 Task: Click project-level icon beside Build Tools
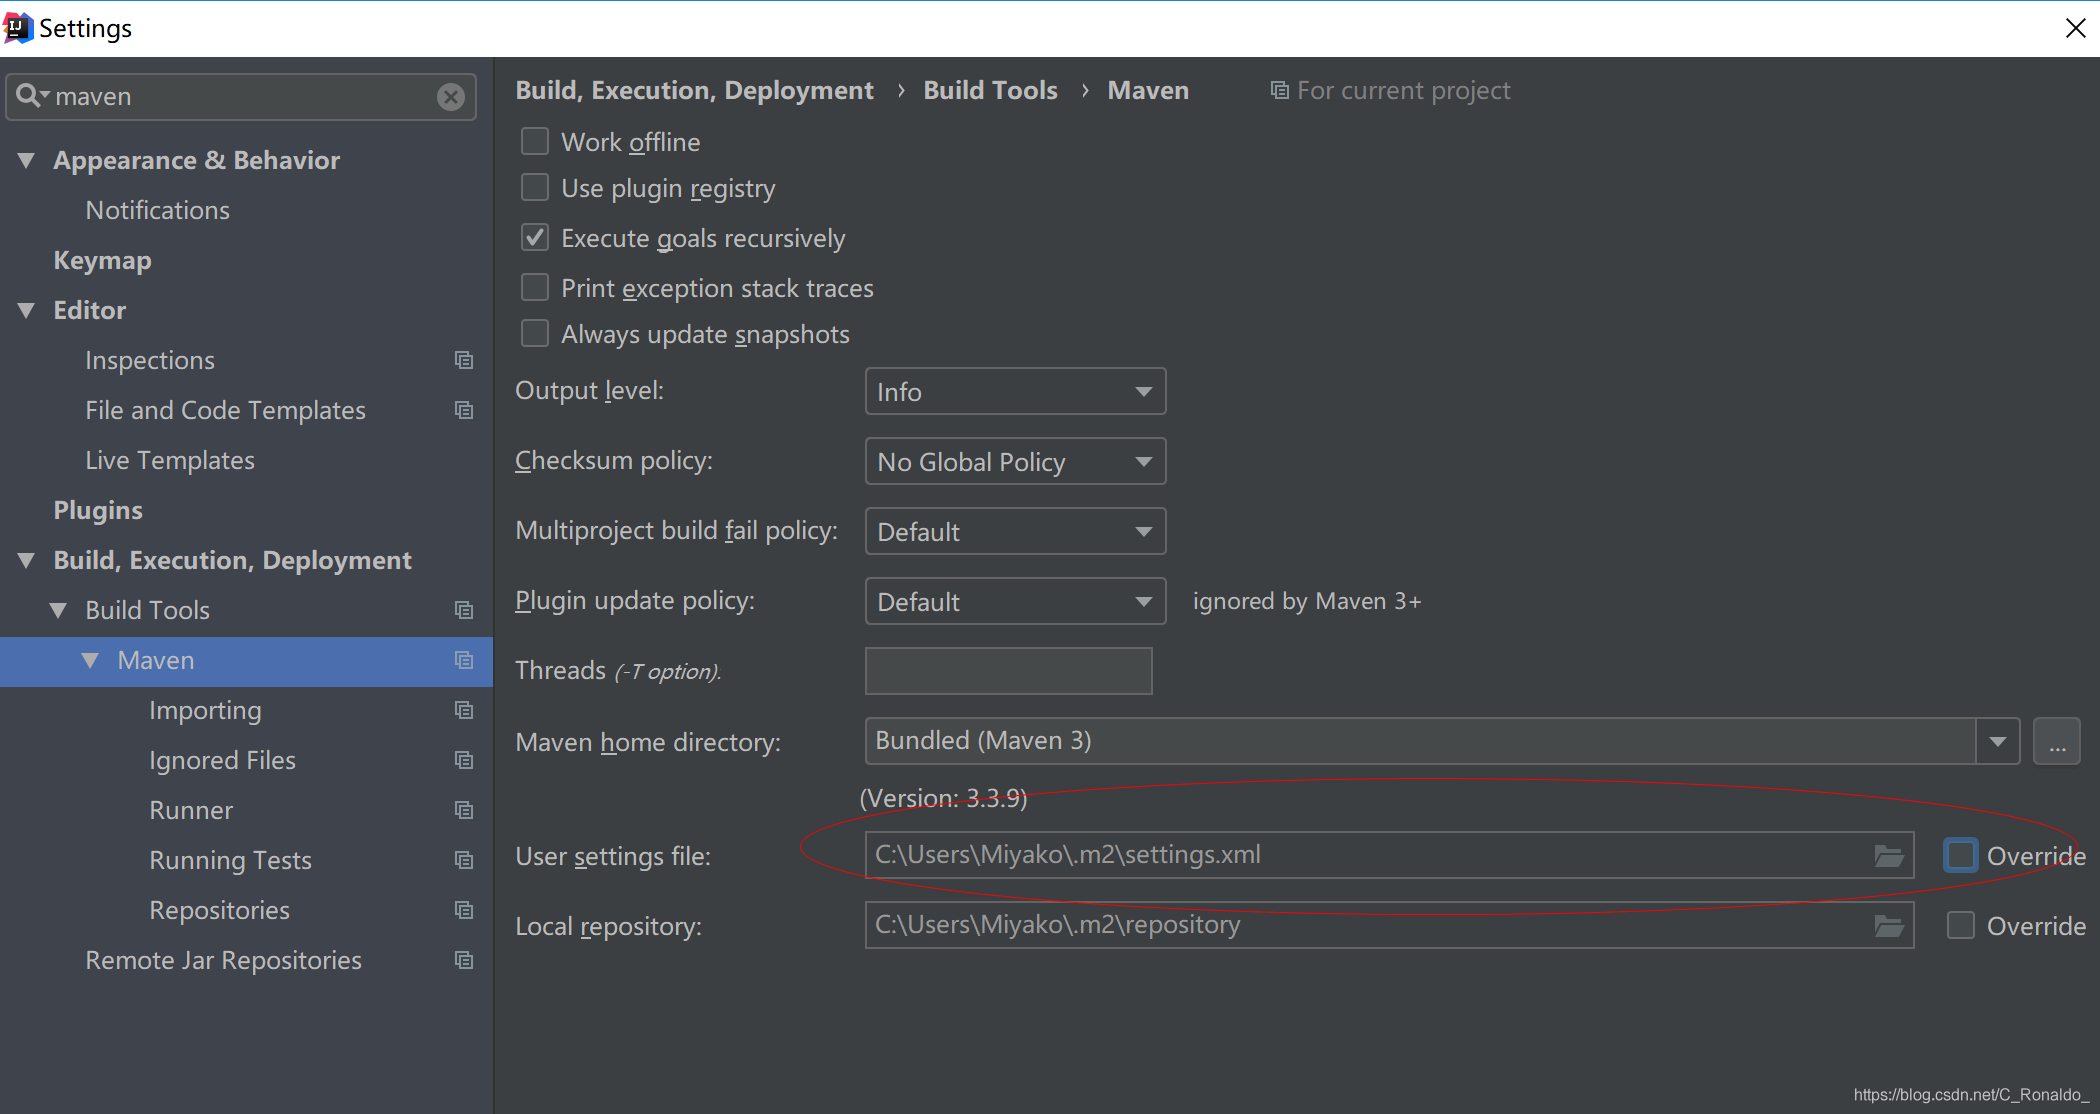pyautogui.click(x=464, y=610)
